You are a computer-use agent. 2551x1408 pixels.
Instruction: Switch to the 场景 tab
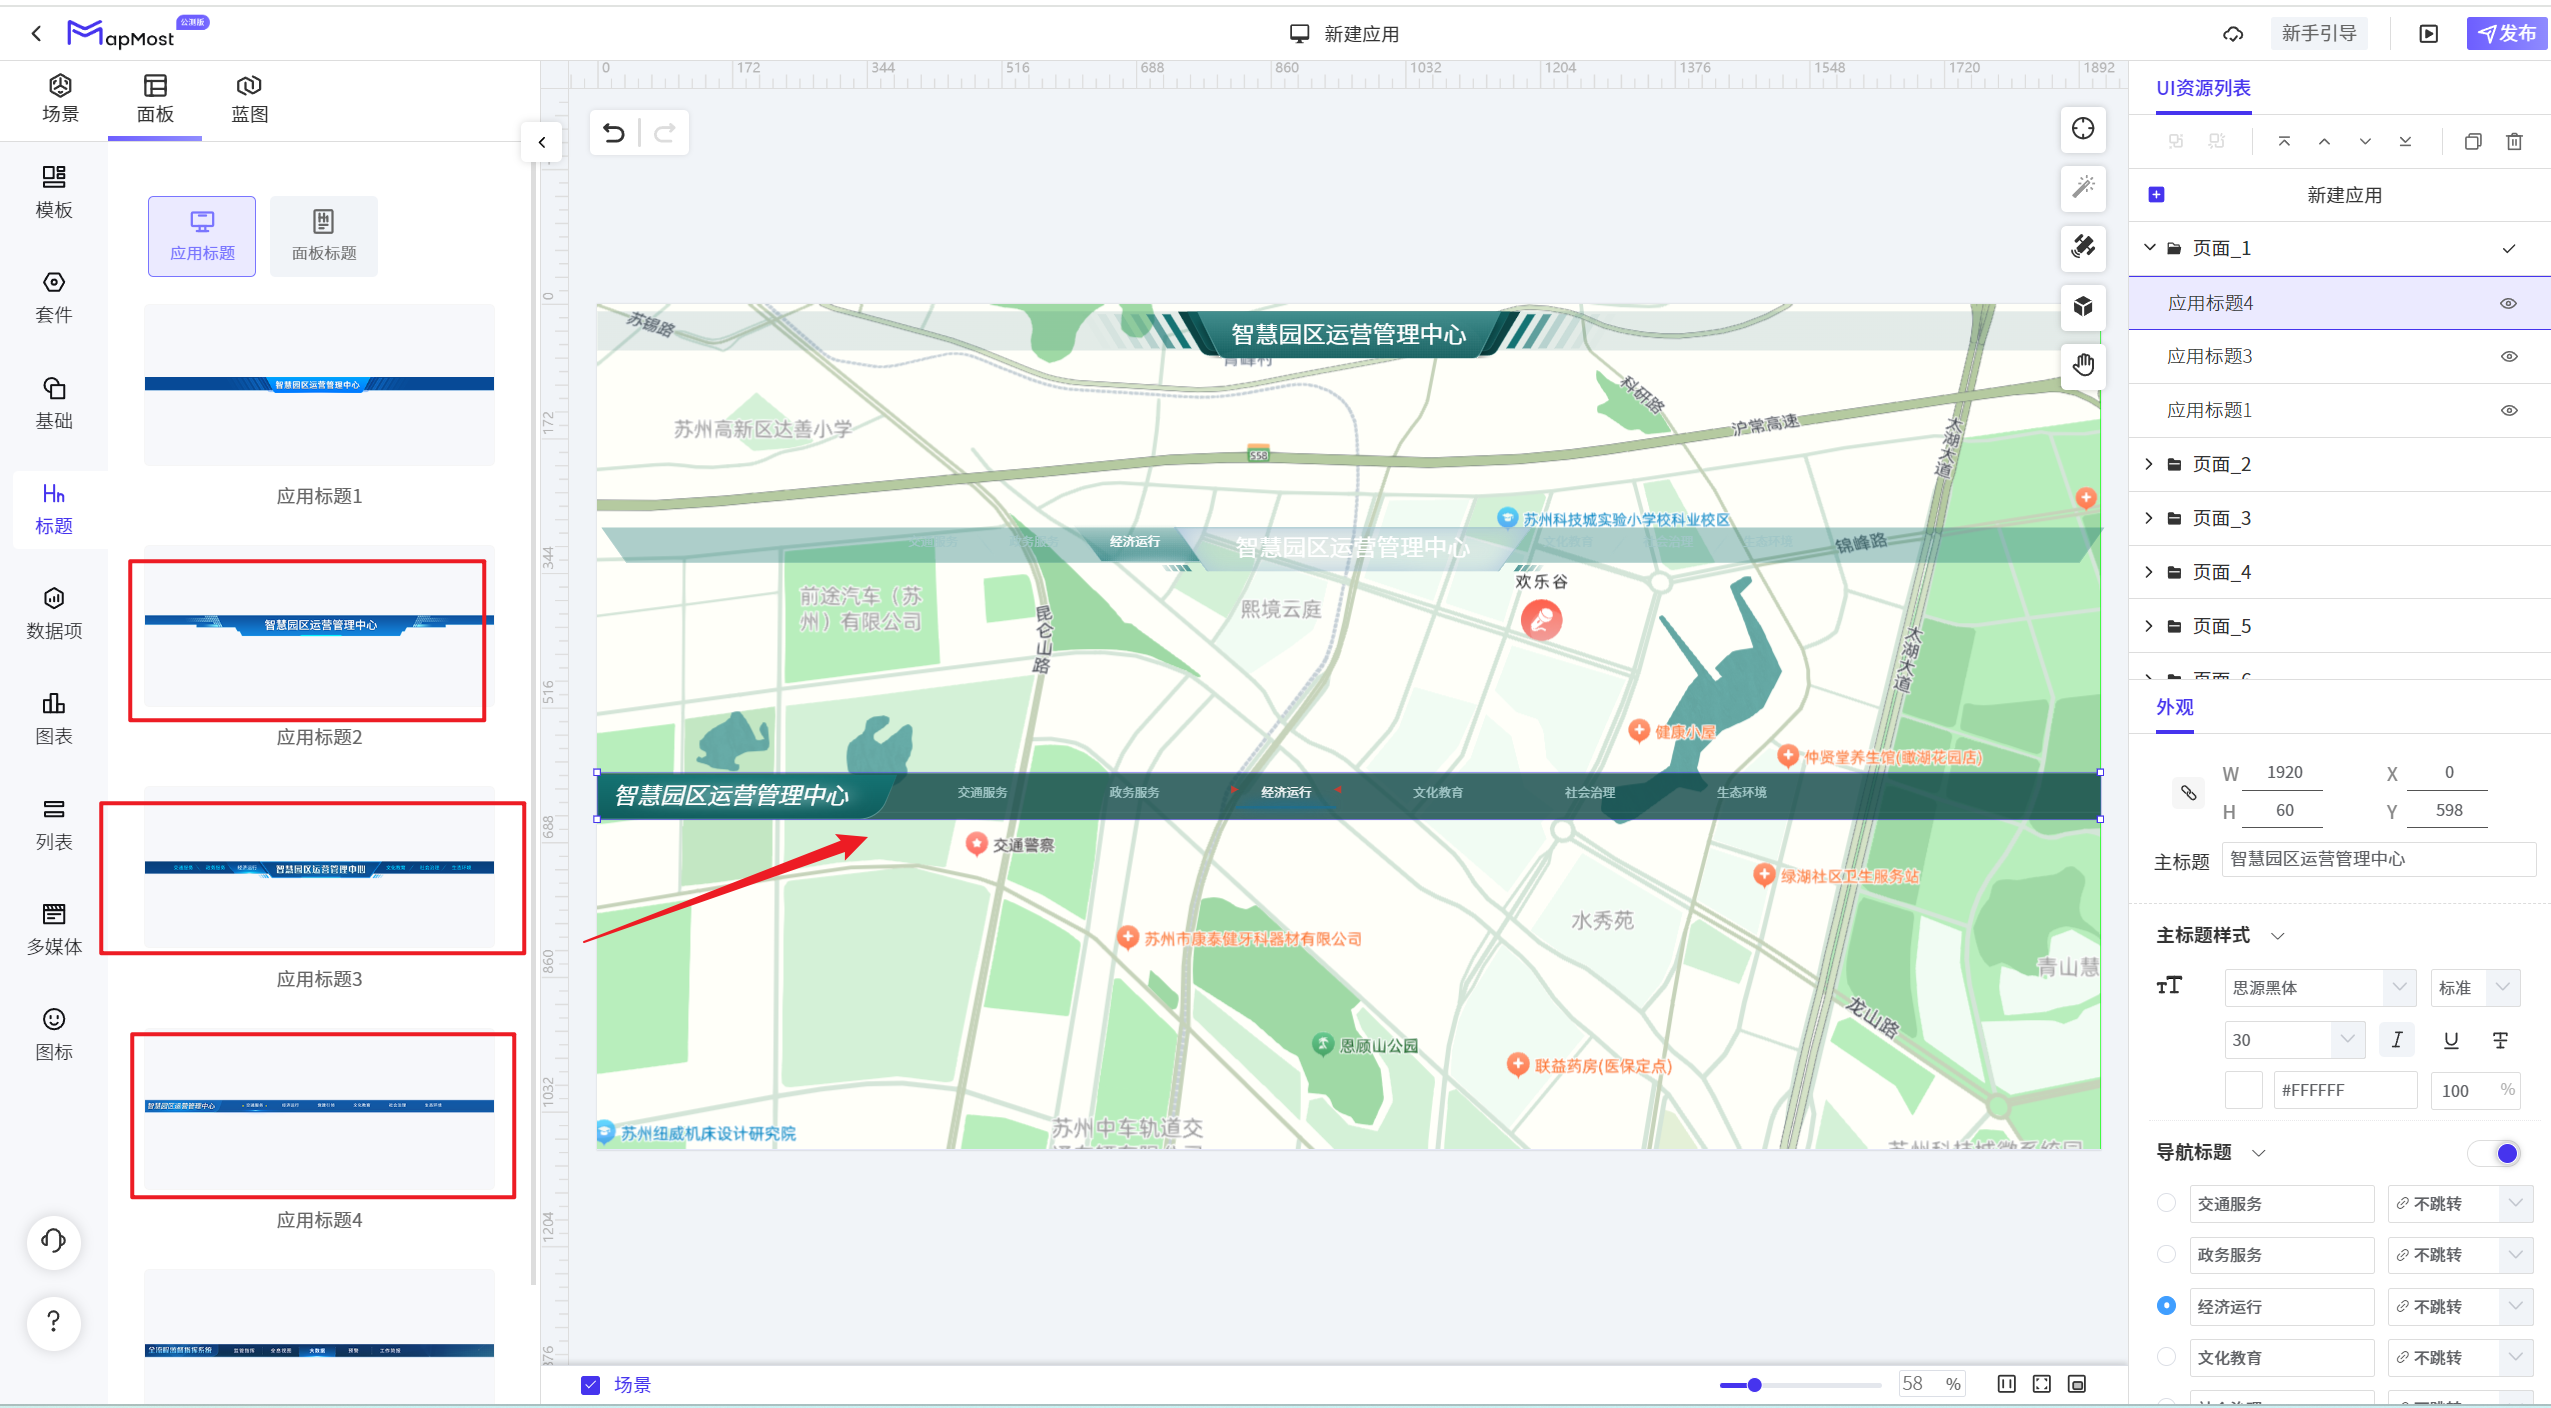tap(60, 99)
